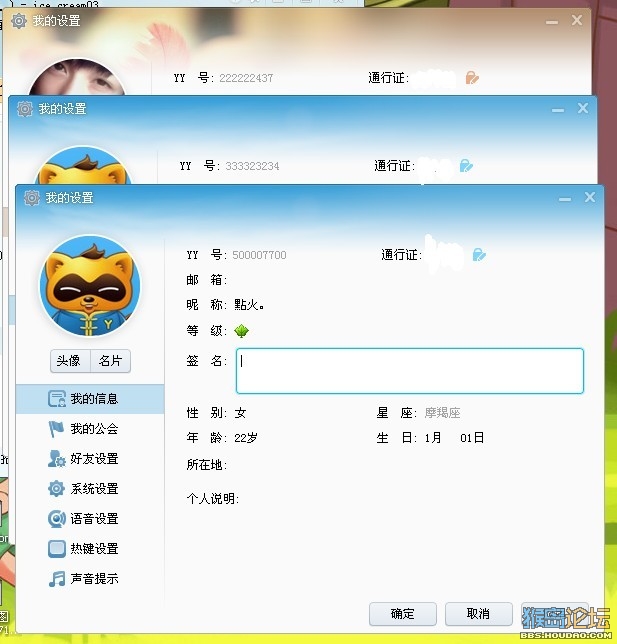Click the green level badge icon

[x=242, y=331]
